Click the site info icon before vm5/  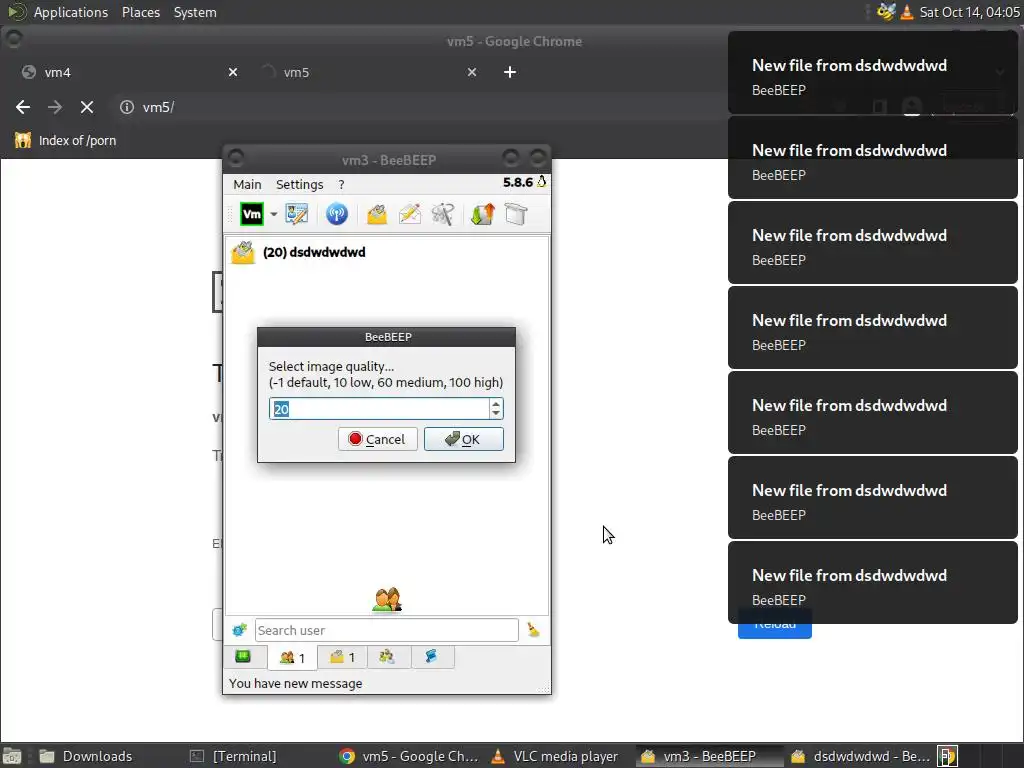127,107
